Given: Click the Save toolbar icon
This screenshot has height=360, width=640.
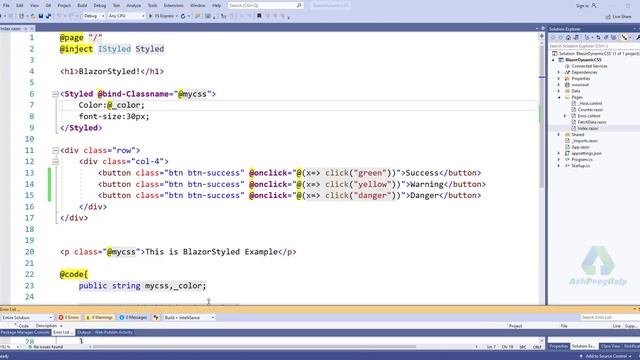Looking at the screenshot, I should 41,16.
